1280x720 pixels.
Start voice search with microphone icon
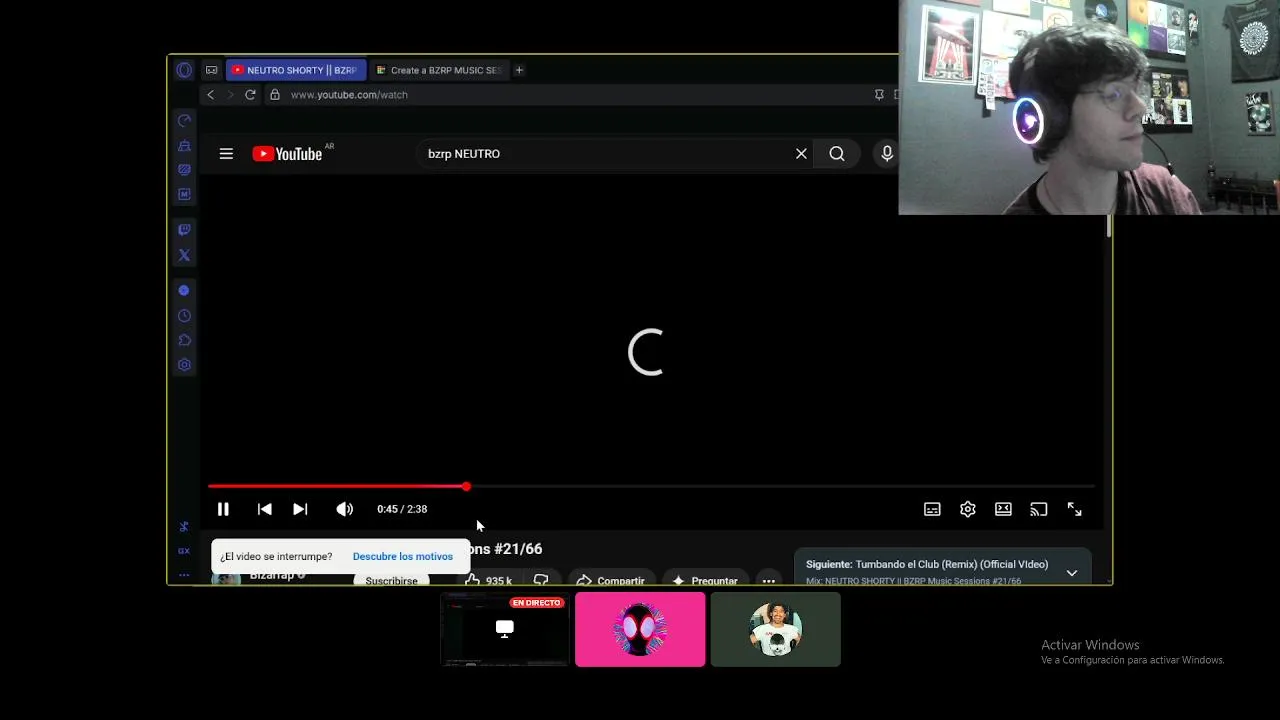886,154
